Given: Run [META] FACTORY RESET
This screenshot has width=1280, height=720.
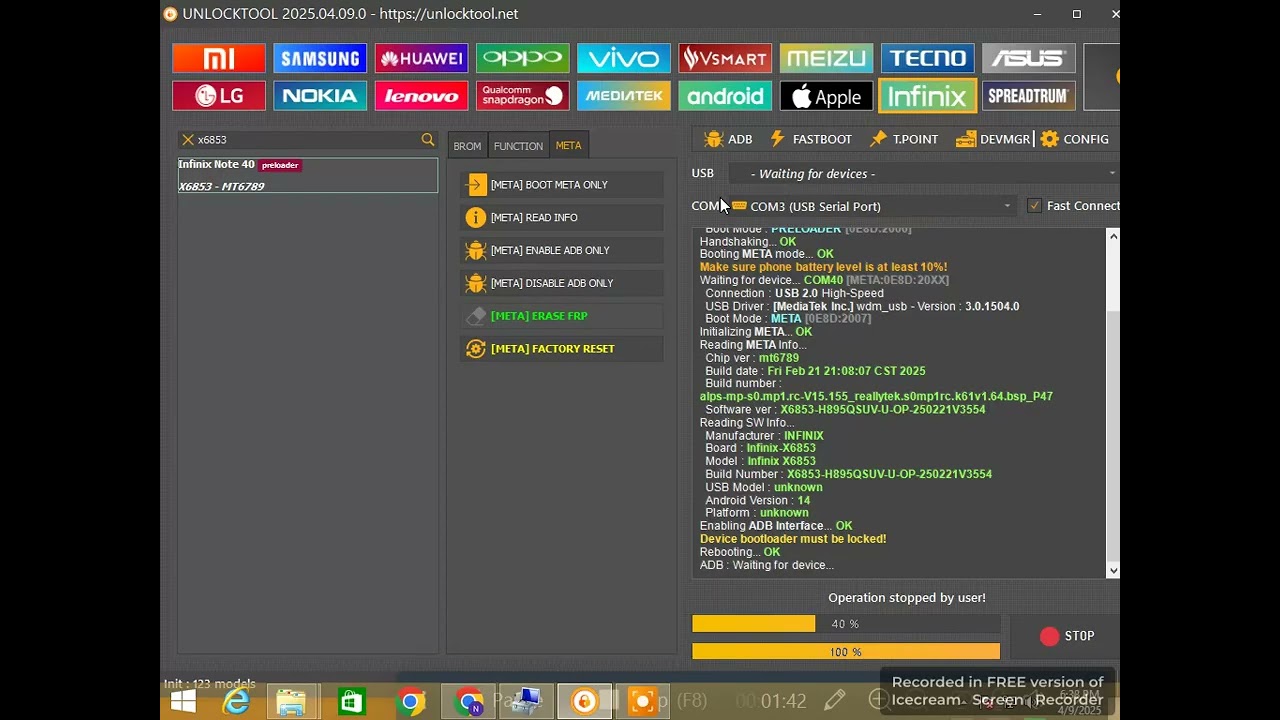Looking at the screenshot, I should (562, 349).
